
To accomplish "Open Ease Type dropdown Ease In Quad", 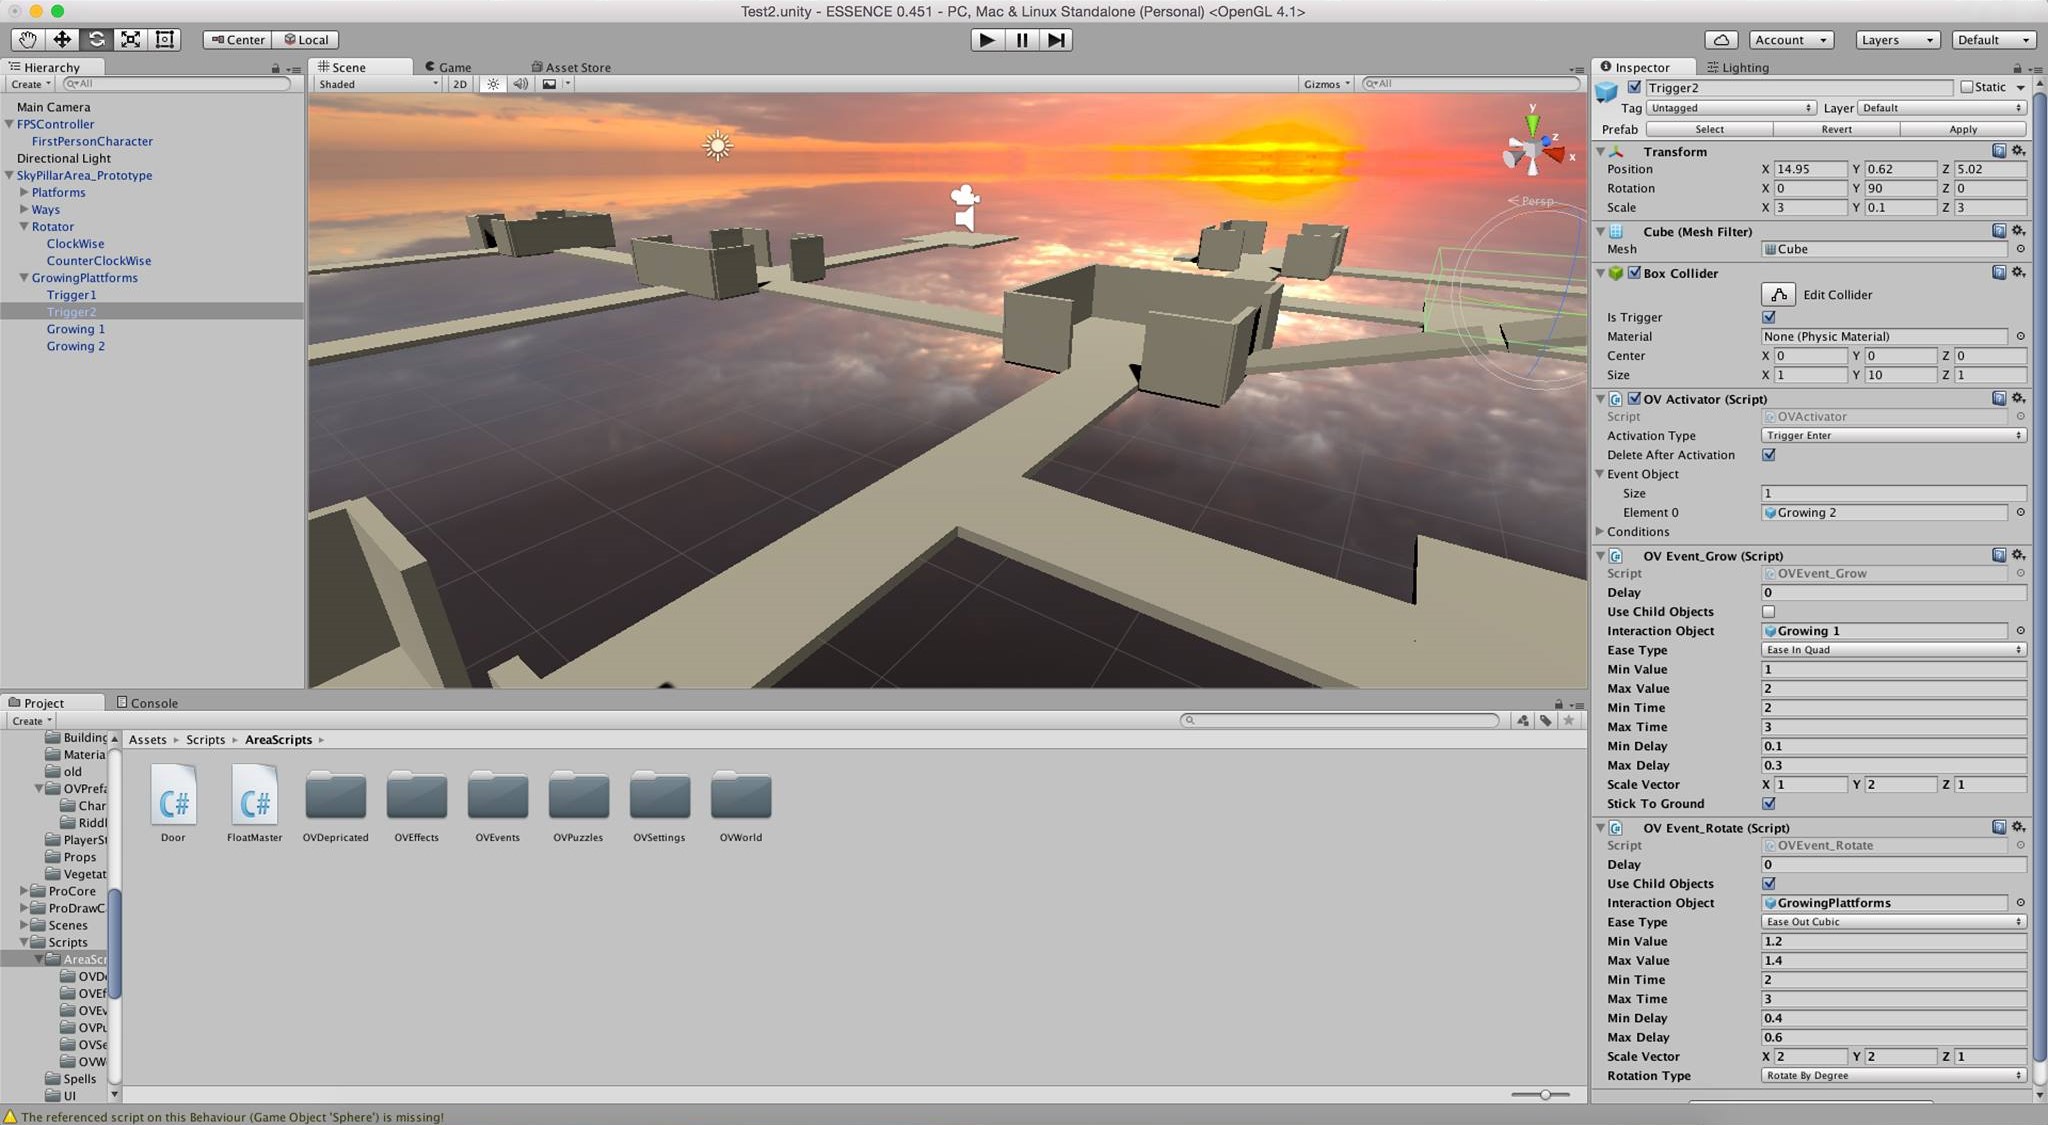I will tap(1893, 650).
